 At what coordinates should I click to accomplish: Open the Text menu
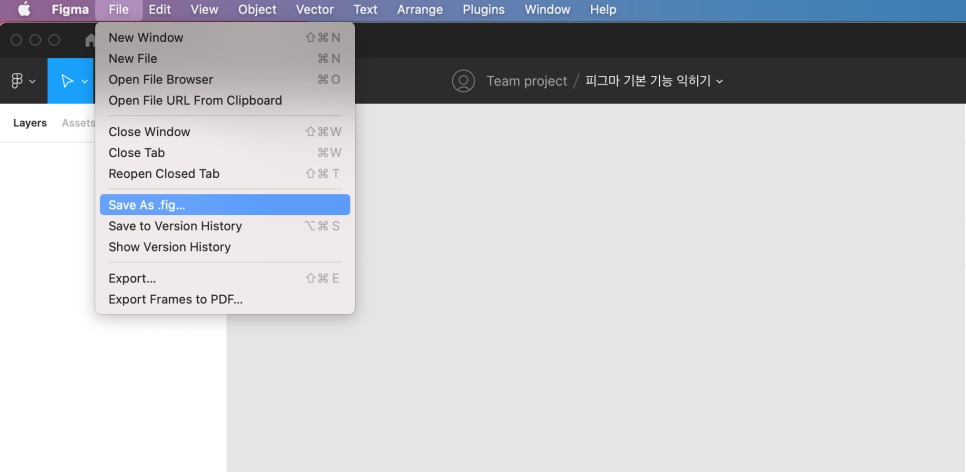pyautogui.click(x=365, y=10)
